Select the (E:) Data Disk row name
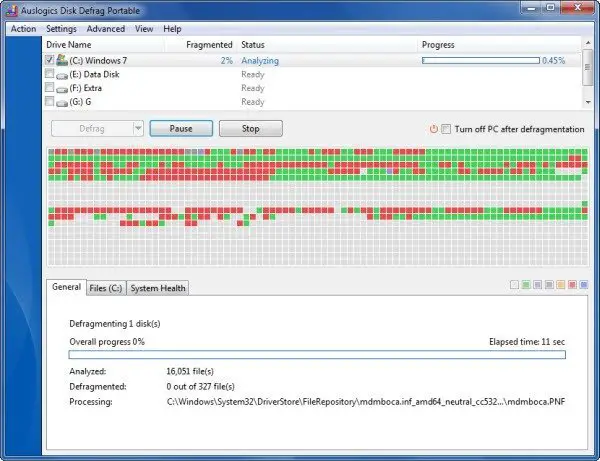 coord(95,74)
